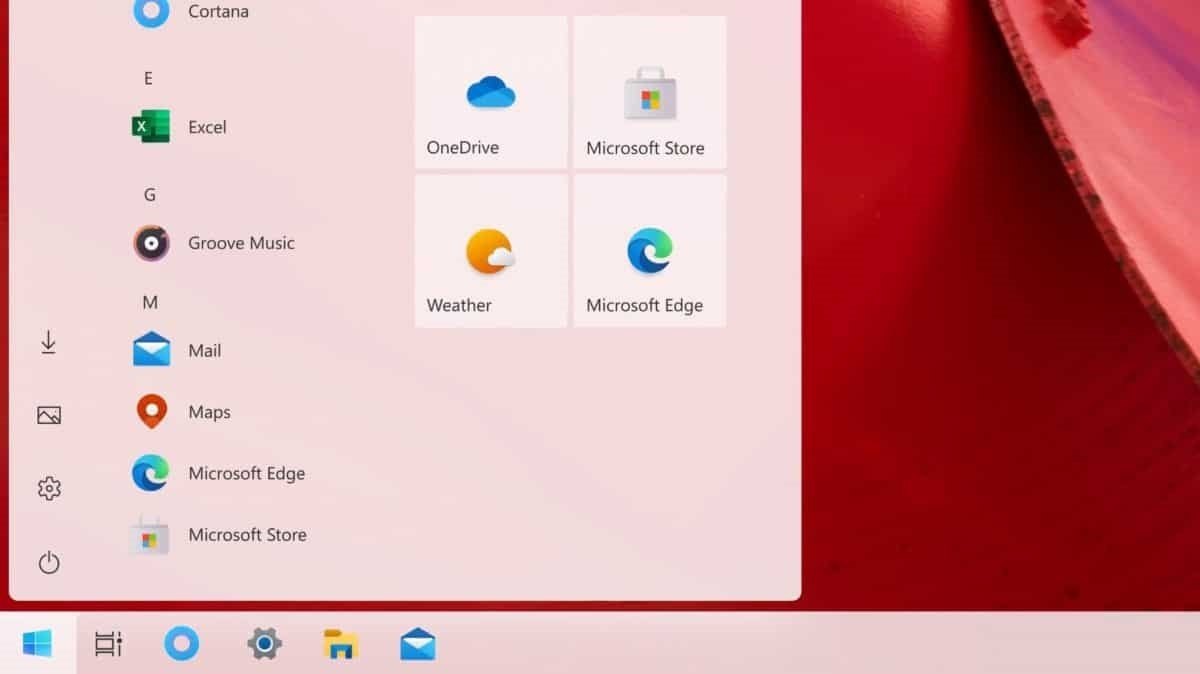1200x674 pixels.
Task: Select the letter E heading to jump alphabetically
Action: 148,77
